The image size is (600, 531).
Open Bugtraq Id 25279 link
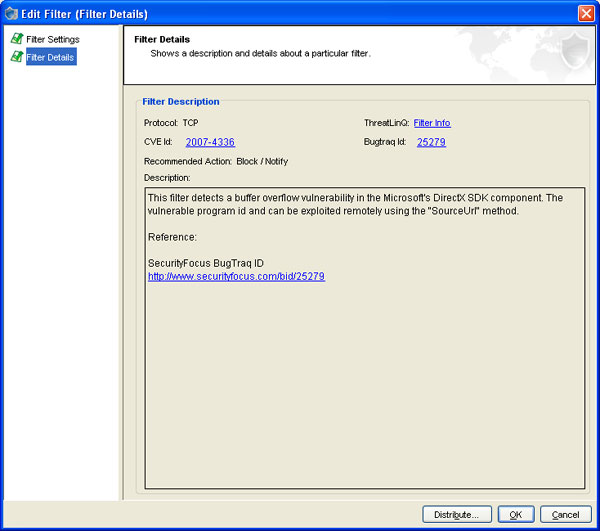point(431,142)
